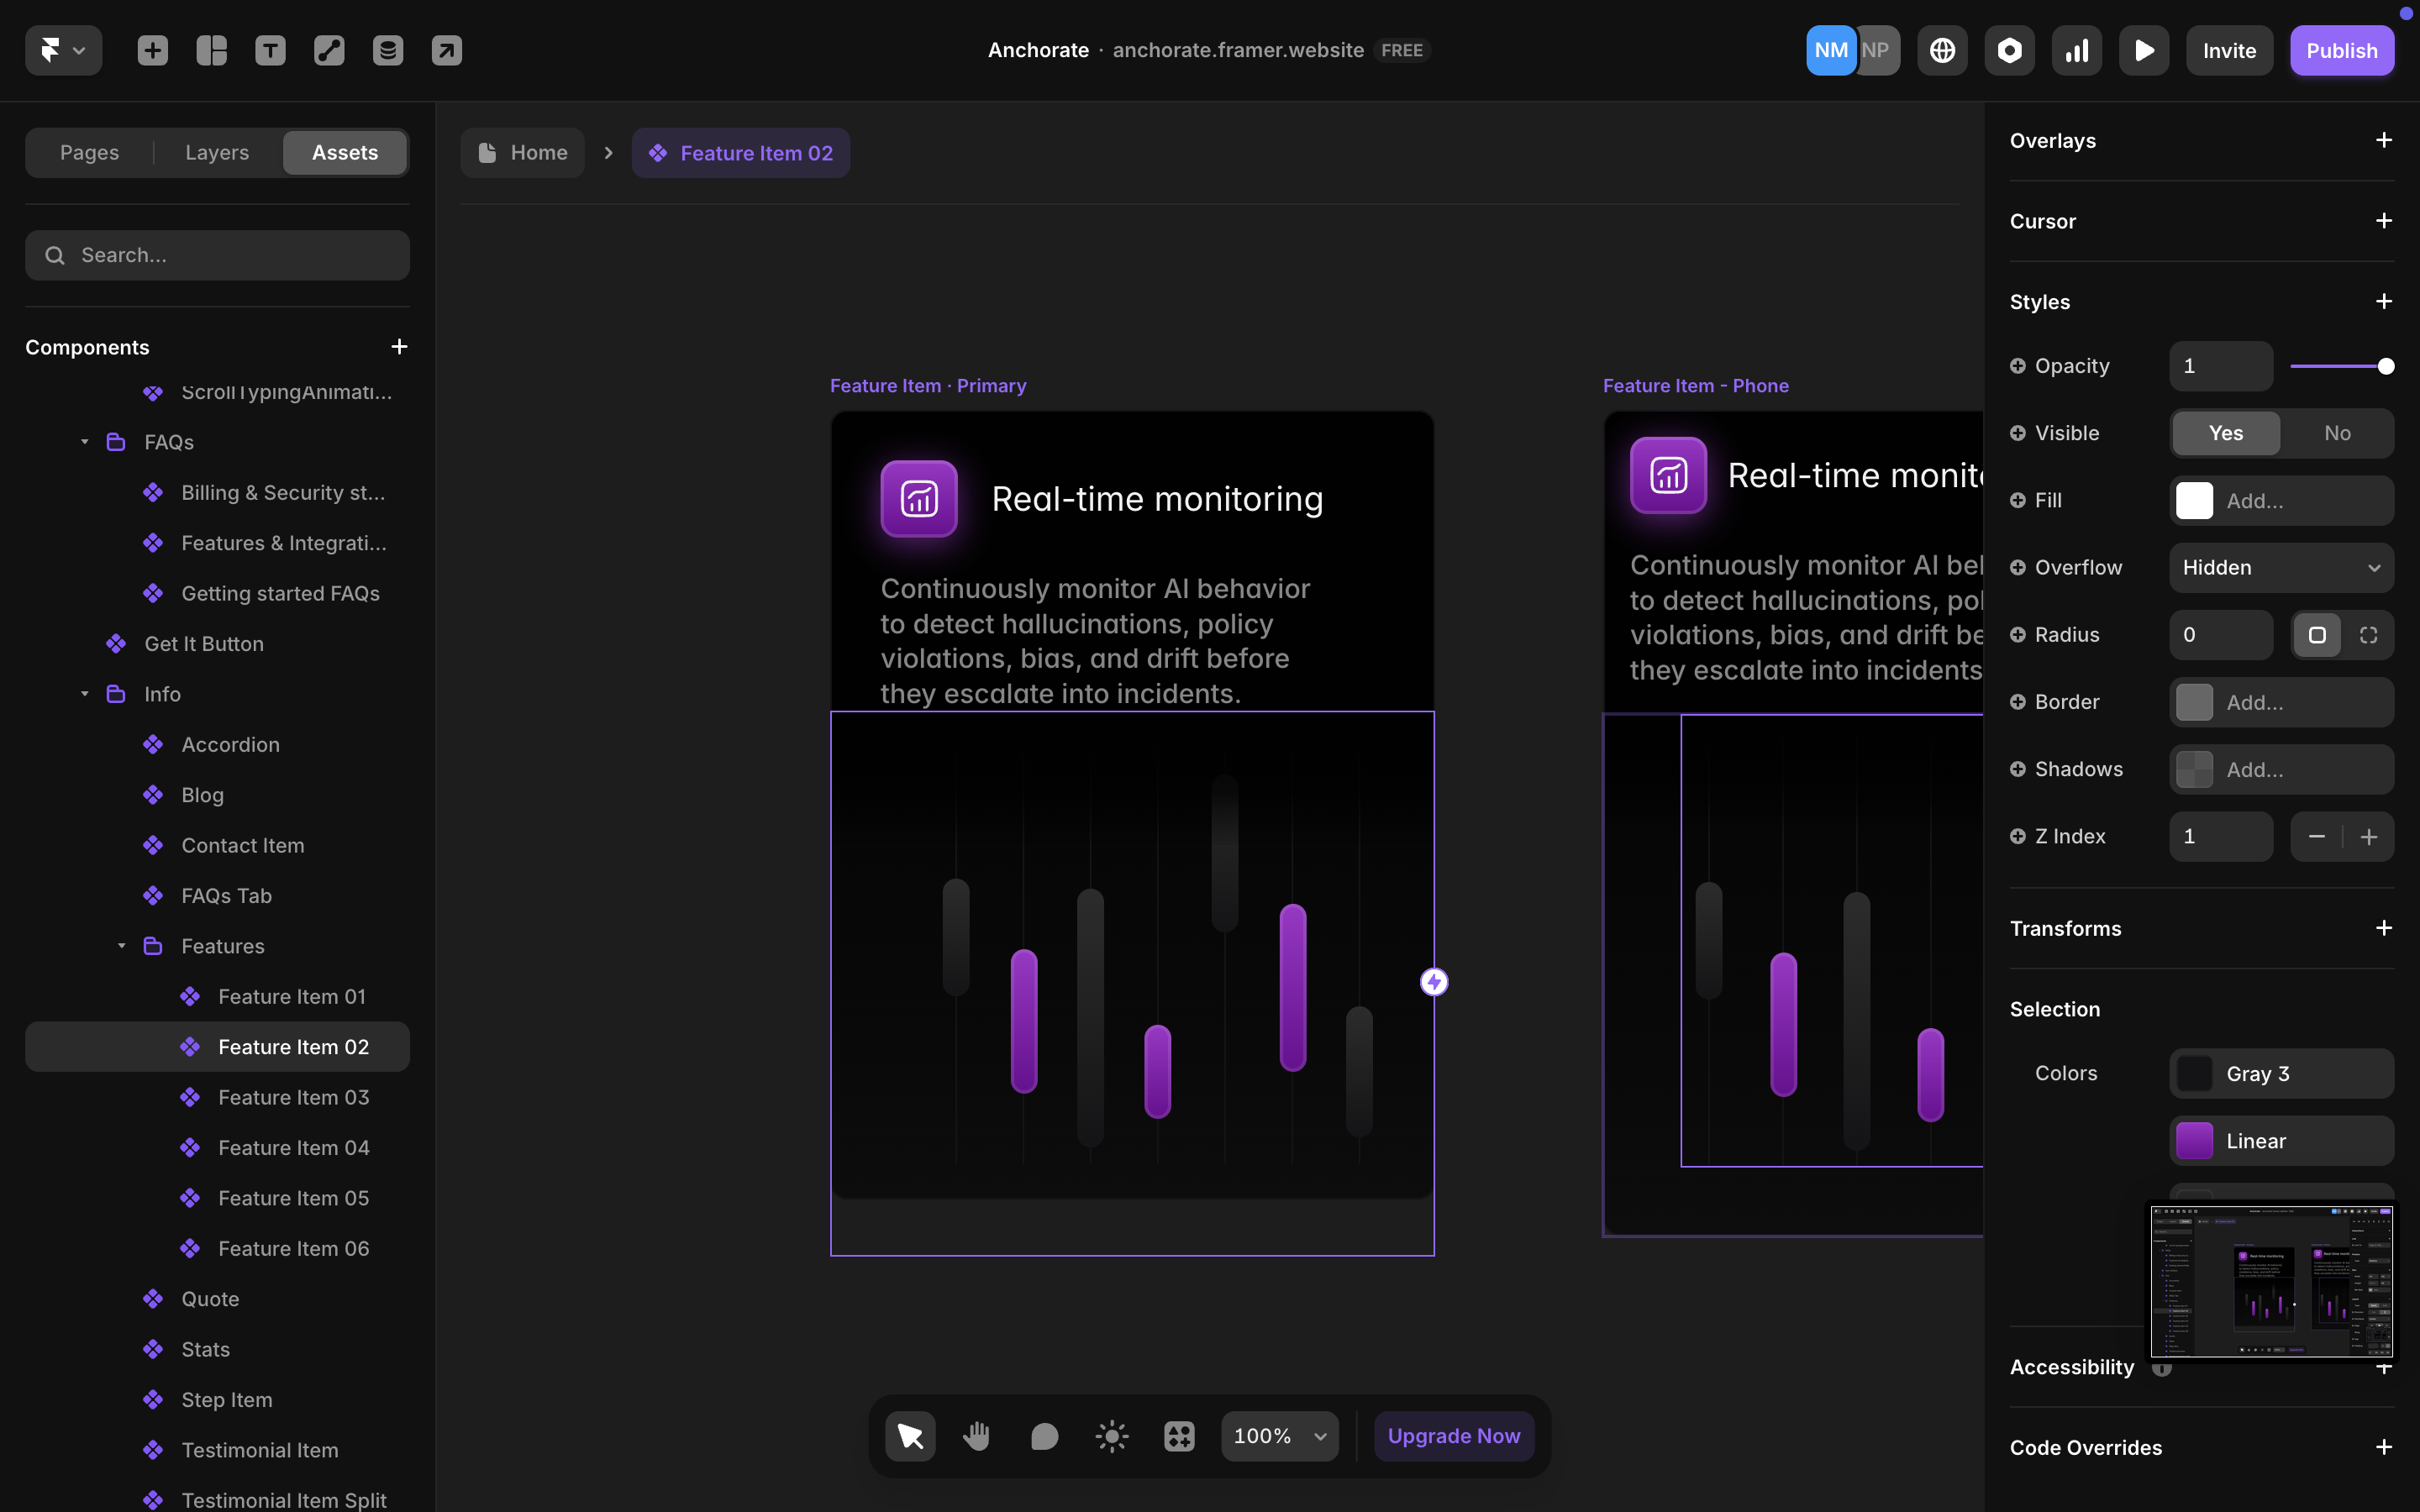Set Visible to No
Screen dimensions: 2420x1512
point(2337,433)
